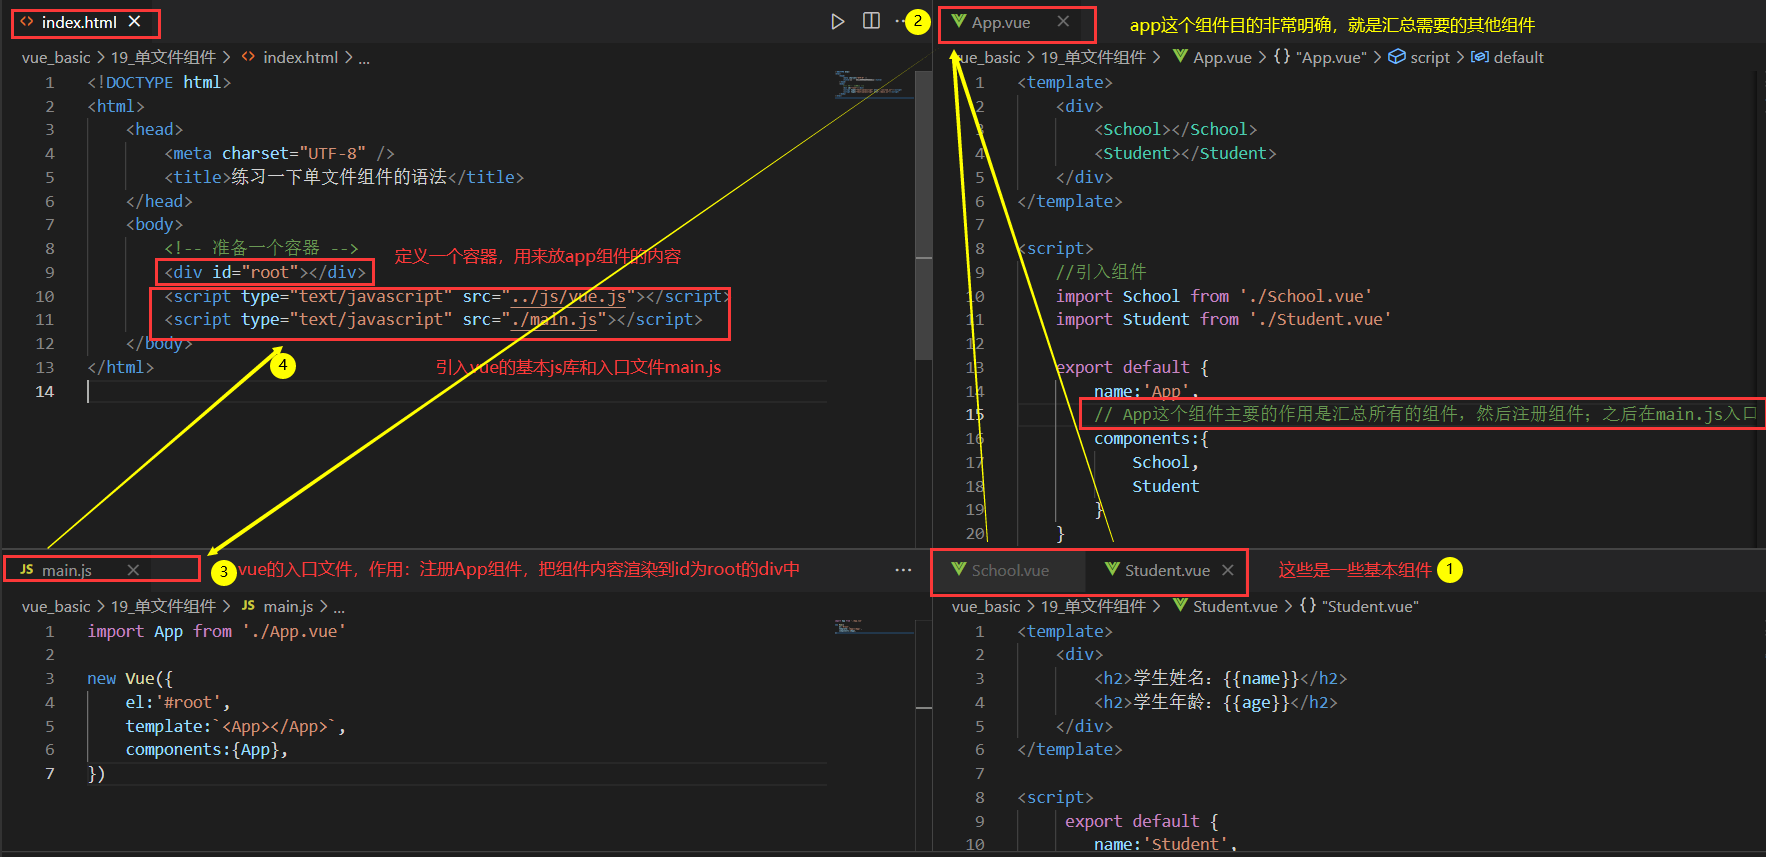Click the braces icon before "Student.vue" breadcrumb
This screenshot has width=1766, height=857.
[x=1308, y=606]
